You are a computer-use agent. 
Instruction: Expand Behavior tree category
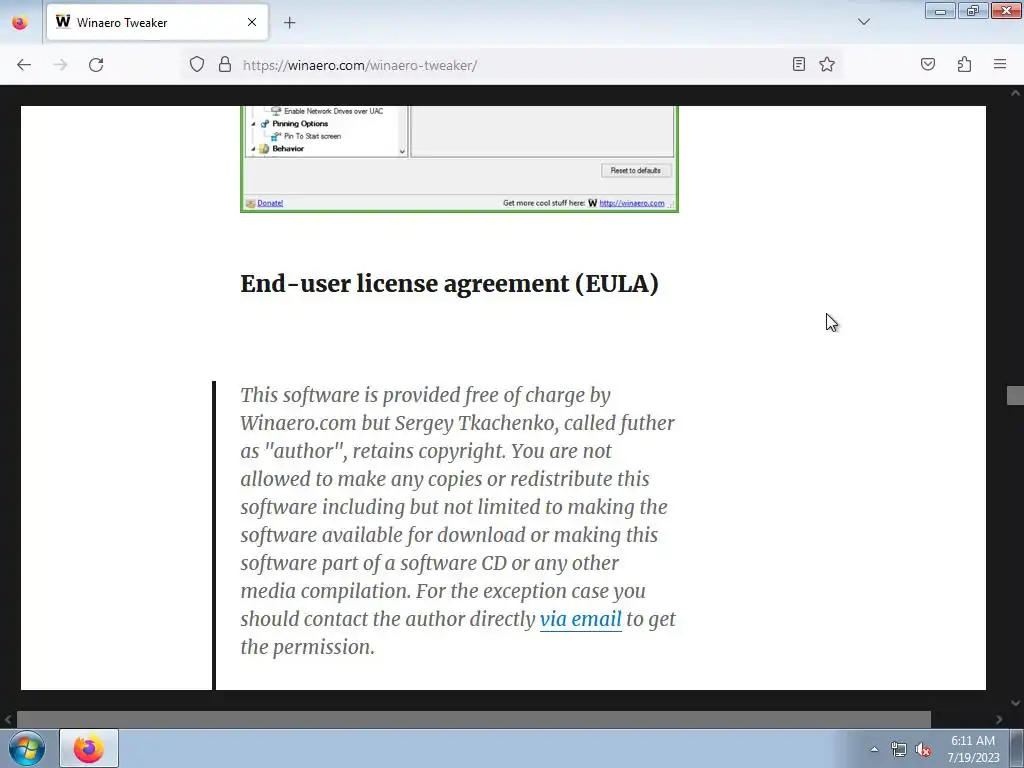tap(253, 149)
